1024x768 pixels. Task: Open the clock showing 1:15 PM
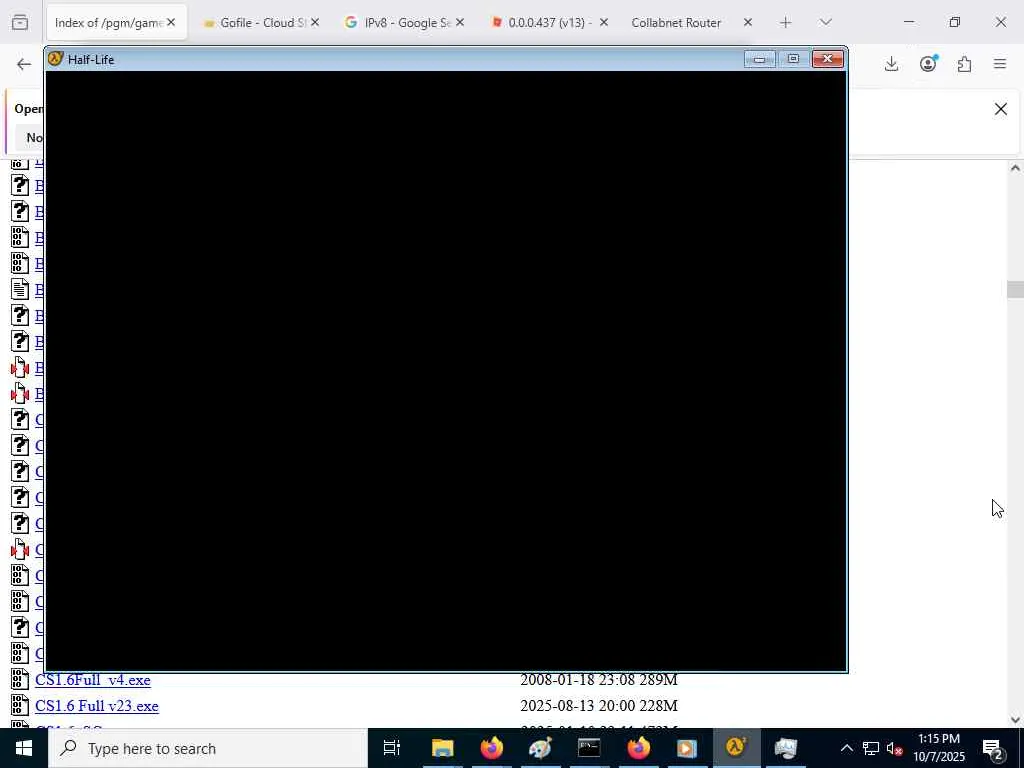(939, 748)
